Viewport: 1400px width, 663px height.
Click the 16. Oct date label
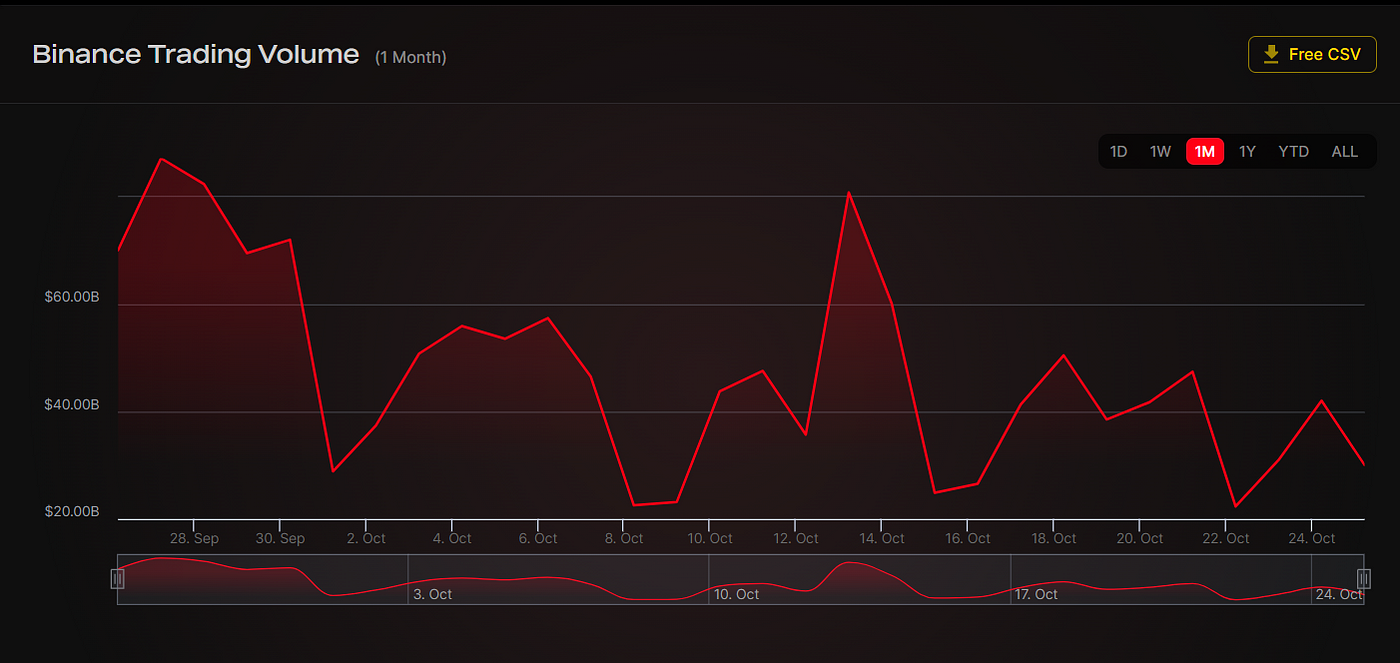pos(967,538)
